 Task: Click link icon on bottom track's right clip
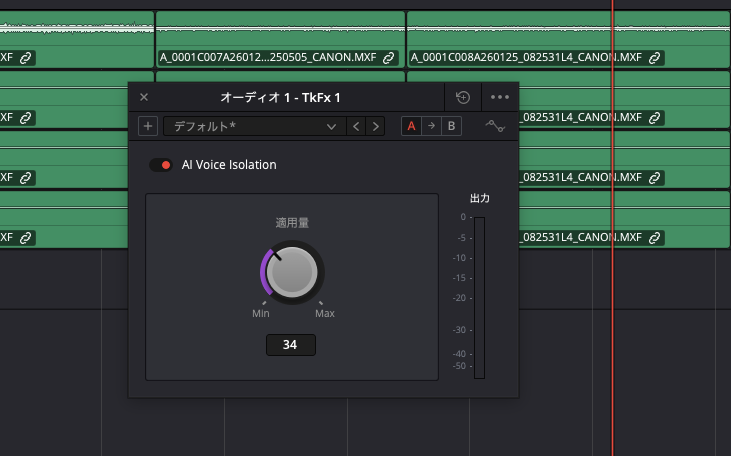pos(654,238)
